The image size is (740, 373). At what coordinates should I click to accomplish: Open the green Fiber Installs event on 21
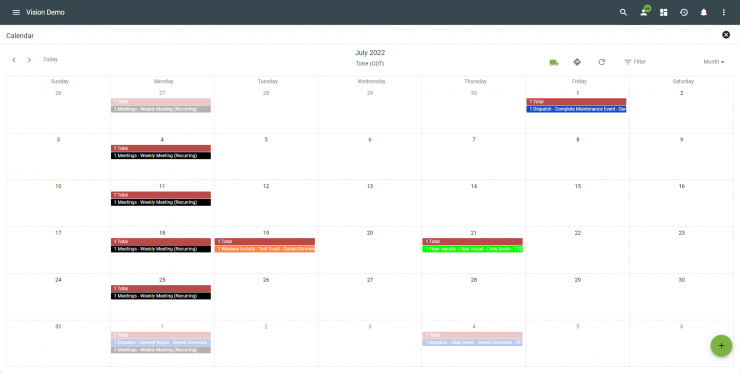[472, 249]
